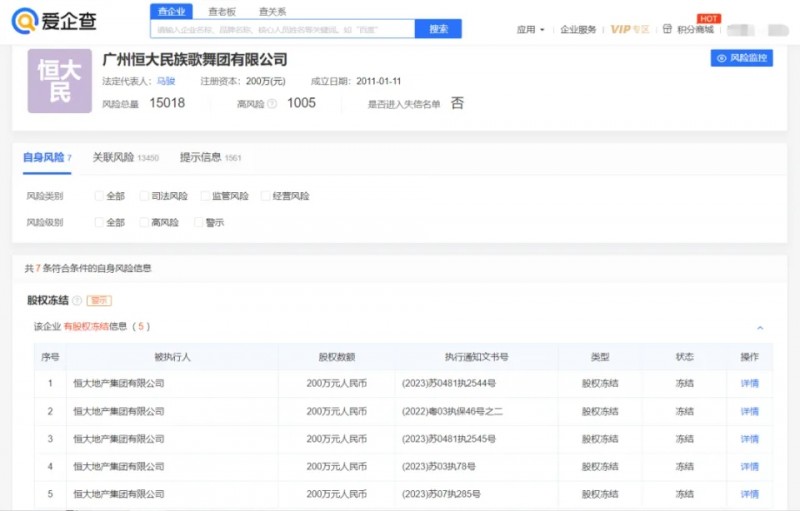
Task: Click the 警示 tag next to 股权冻结
Action: coord(99,300)
